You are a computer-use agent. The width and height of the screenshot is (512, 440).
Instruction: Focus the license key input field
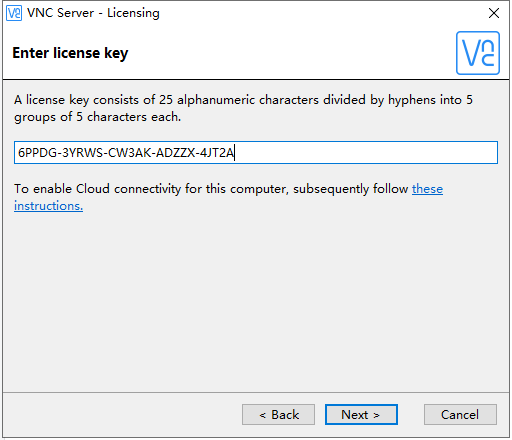[256, 153]
